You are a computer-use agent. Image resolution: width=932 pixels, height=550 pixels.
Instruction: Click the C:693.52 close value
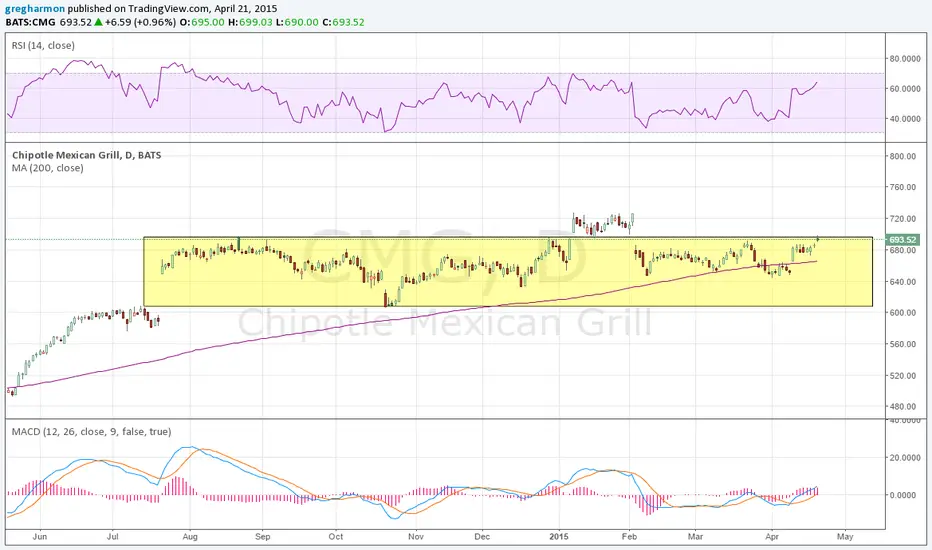[x=343, y=22]
